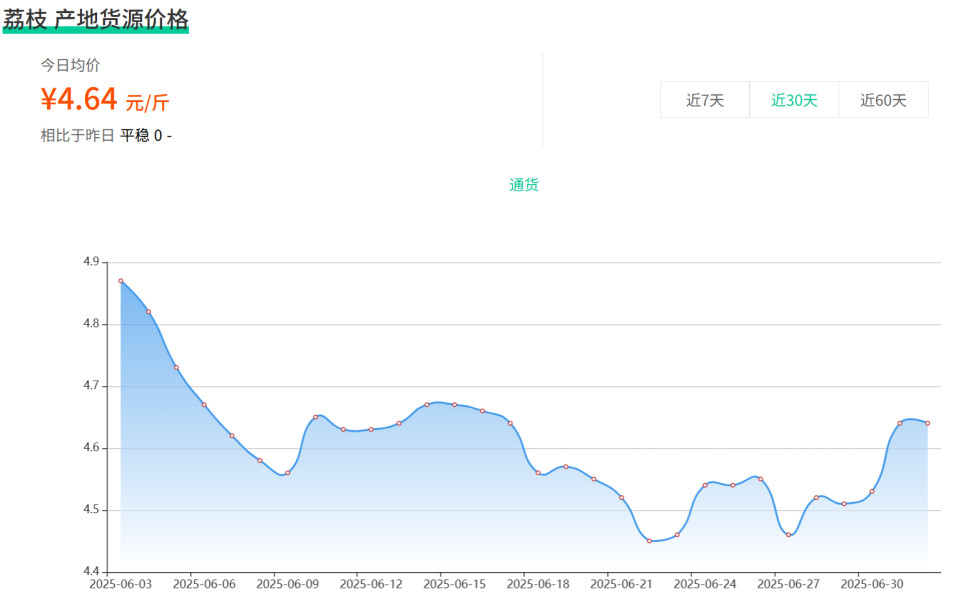
Task: Click the data point marker for 2025-06-03
Action: tap(121, 281)
